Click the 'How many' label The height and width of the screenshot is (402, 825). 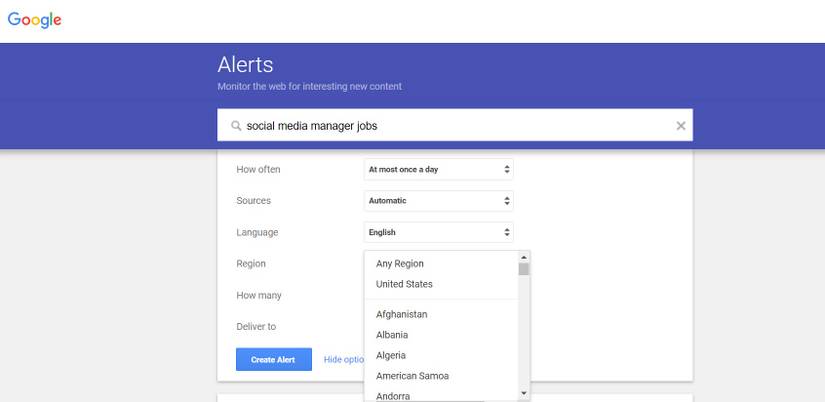[x=259, y=295]
